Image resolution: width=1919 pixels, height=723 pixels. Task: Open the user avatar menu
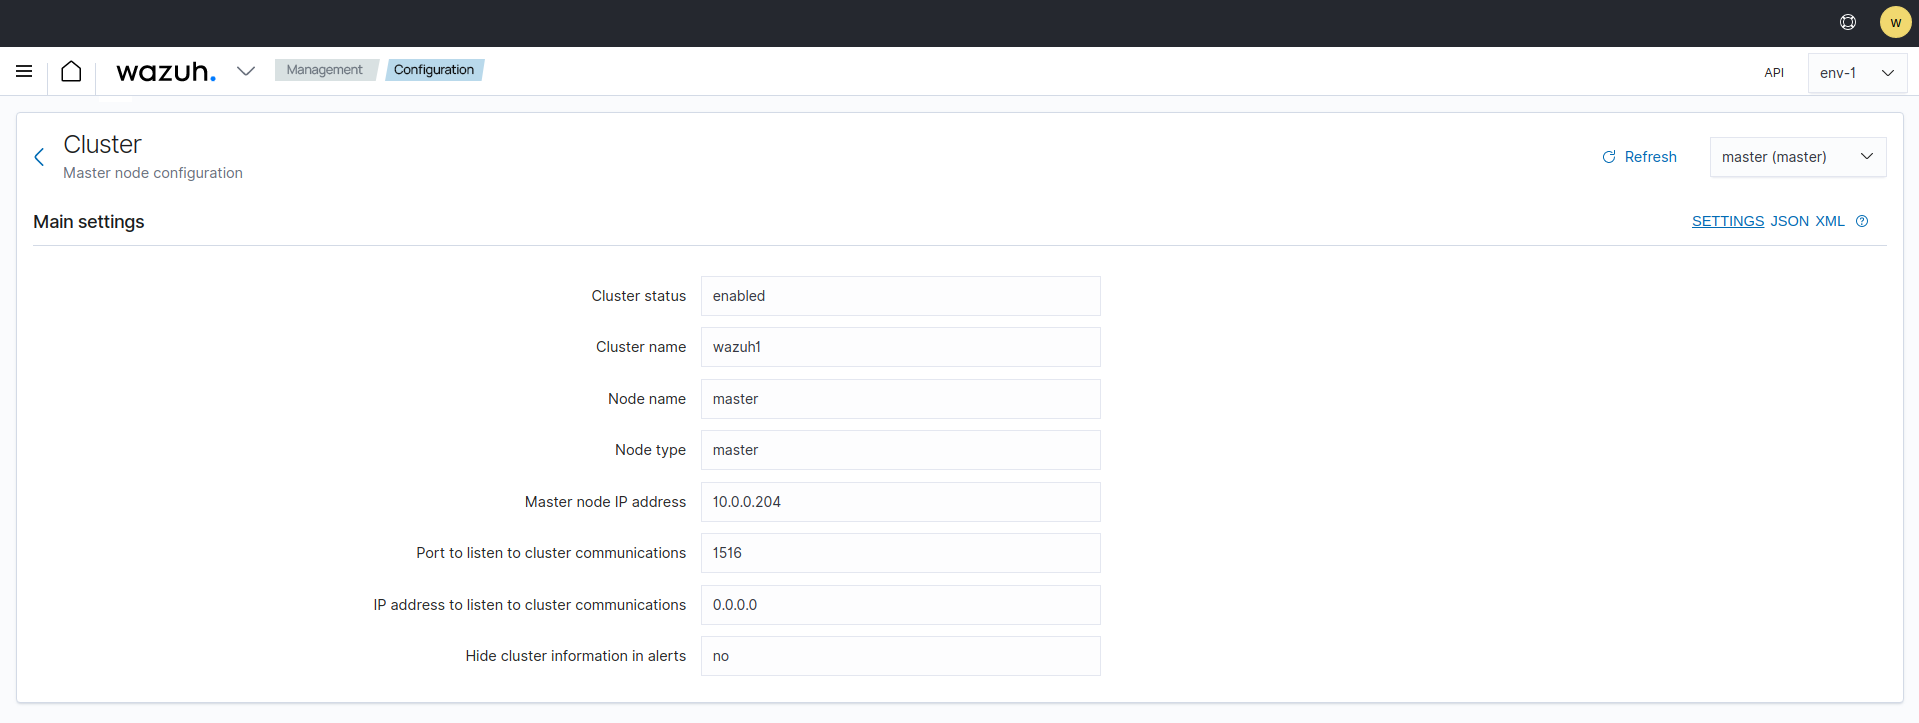[x=1895, y=22]
